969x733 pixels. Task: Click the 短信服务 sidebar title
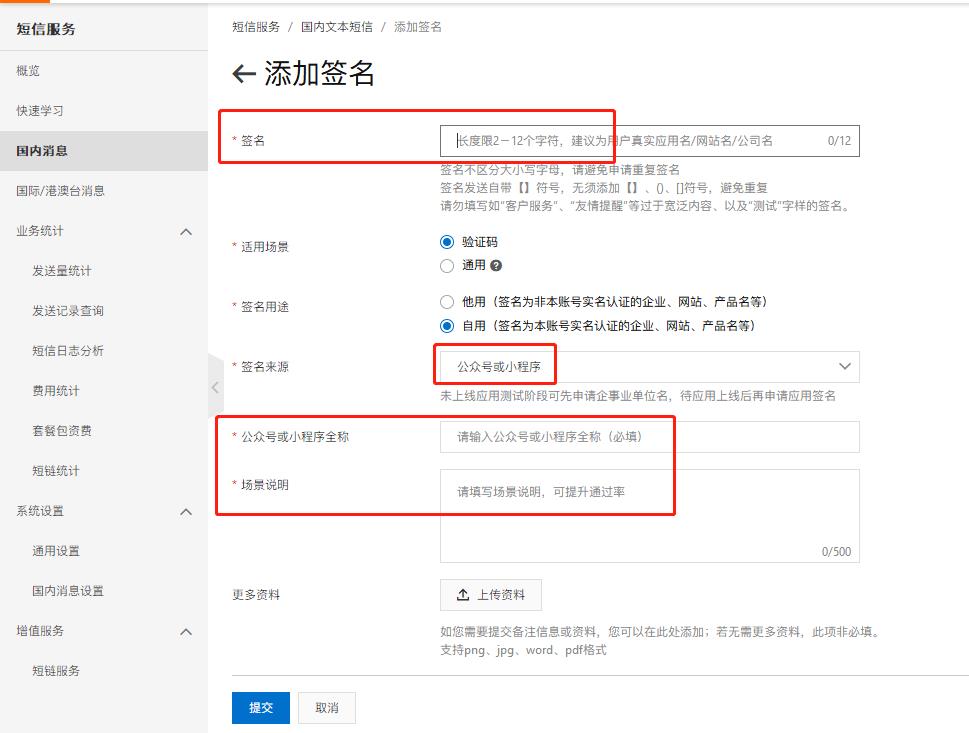(46, 29)
